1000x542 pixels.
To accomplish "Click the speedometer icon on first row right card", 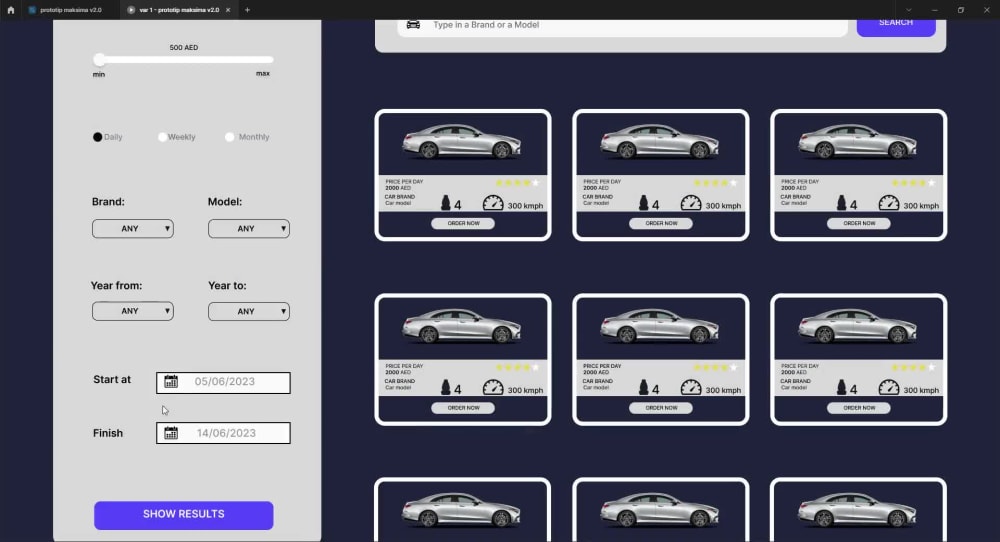I will 889,203.
